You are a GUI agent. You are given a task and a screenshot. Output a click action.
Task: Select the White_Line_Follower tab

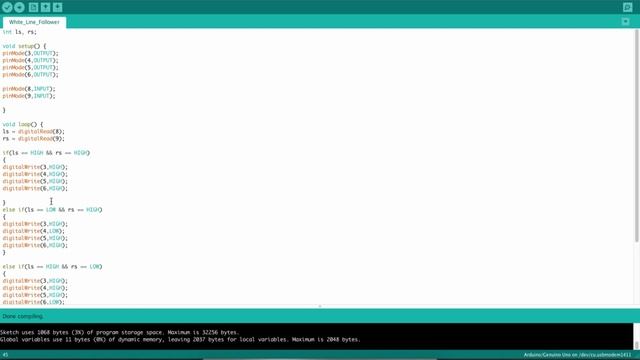pyautogui.click(x=34, y=22)
